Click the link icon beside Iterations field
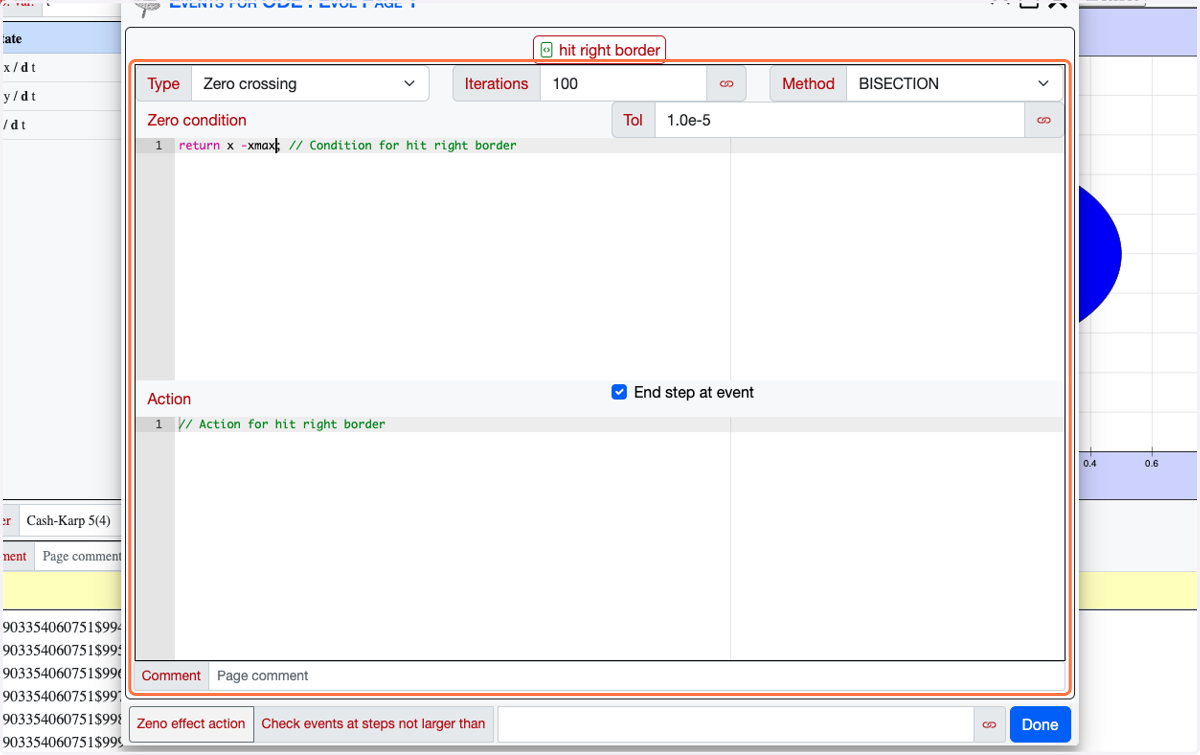Screen dimensions: 1200x755 click(726, 84)
